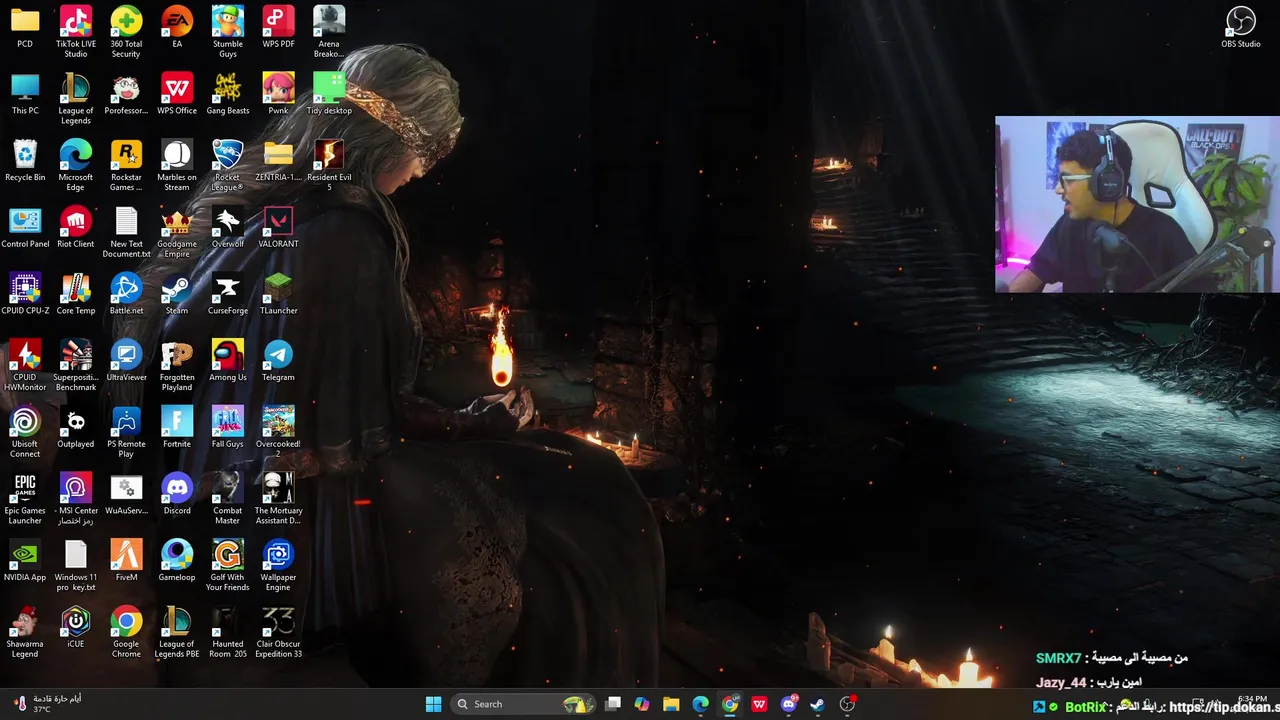Launch UltraViewer desktop icon

click(x=126, y=361)
